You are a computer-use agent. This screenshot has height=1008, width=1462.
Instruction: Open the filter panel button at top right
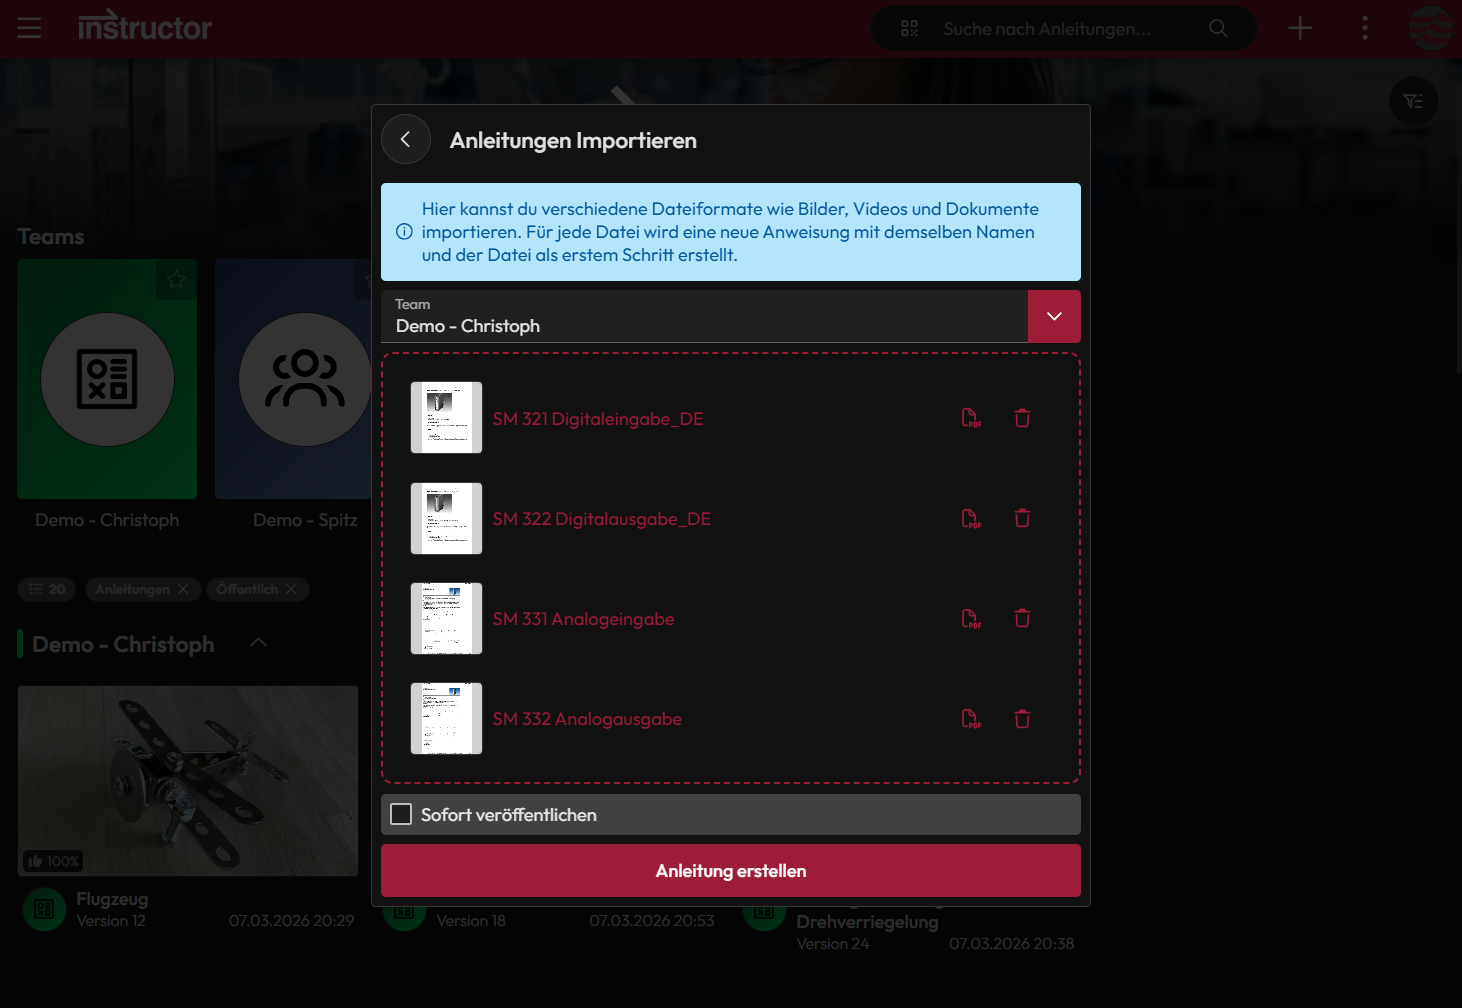(x=1413, y=101)
